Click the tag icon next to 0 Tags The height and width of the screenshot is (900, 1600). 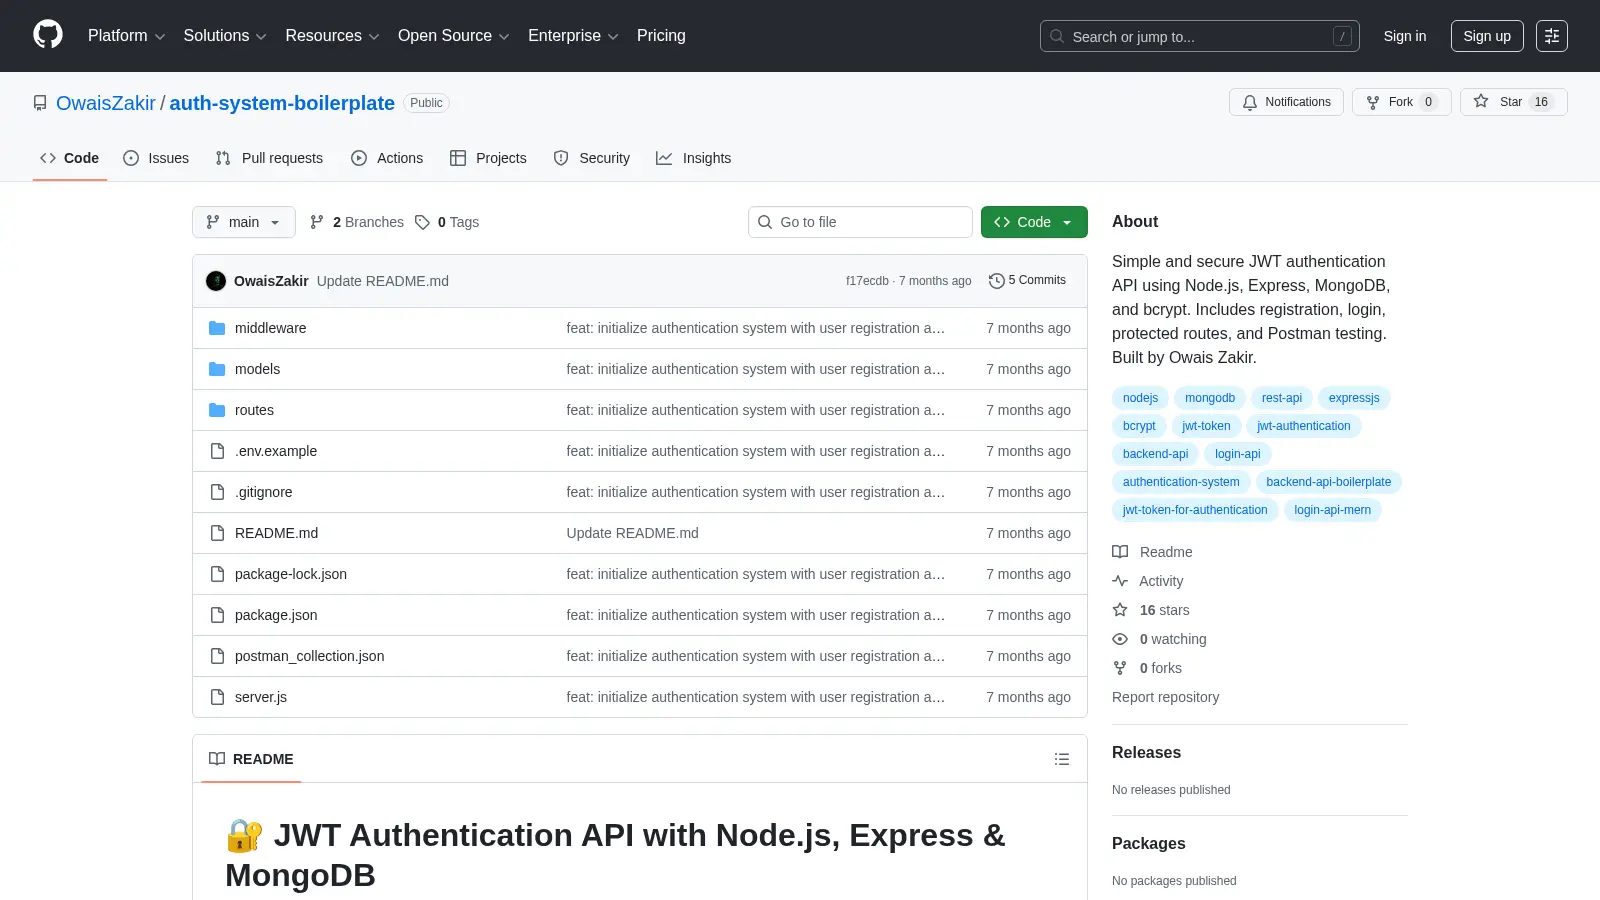(423, 222)
